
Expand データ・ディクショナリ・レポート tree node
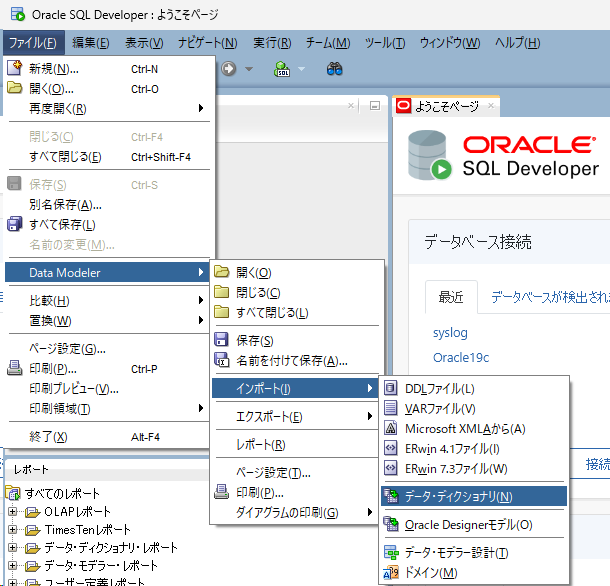pos(12,547)
